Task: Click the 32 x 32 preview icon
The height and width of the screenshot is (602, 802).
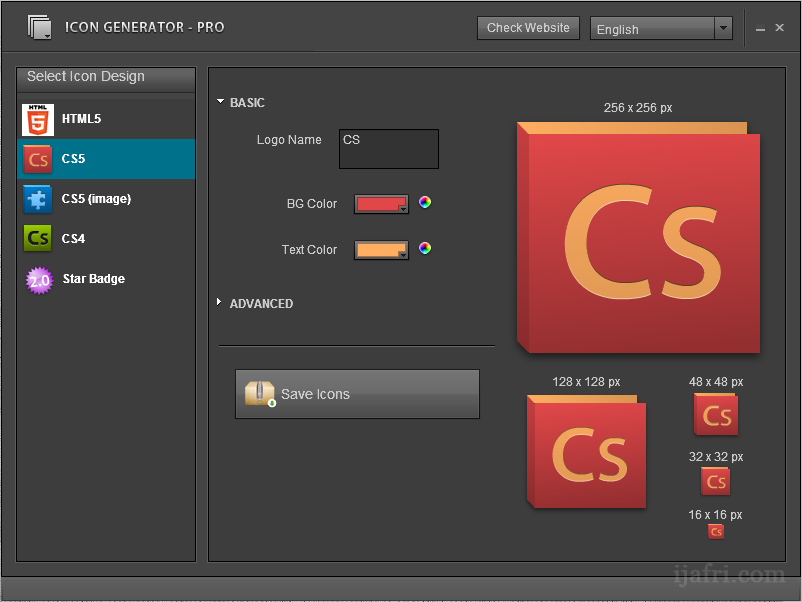Action: 716,481
